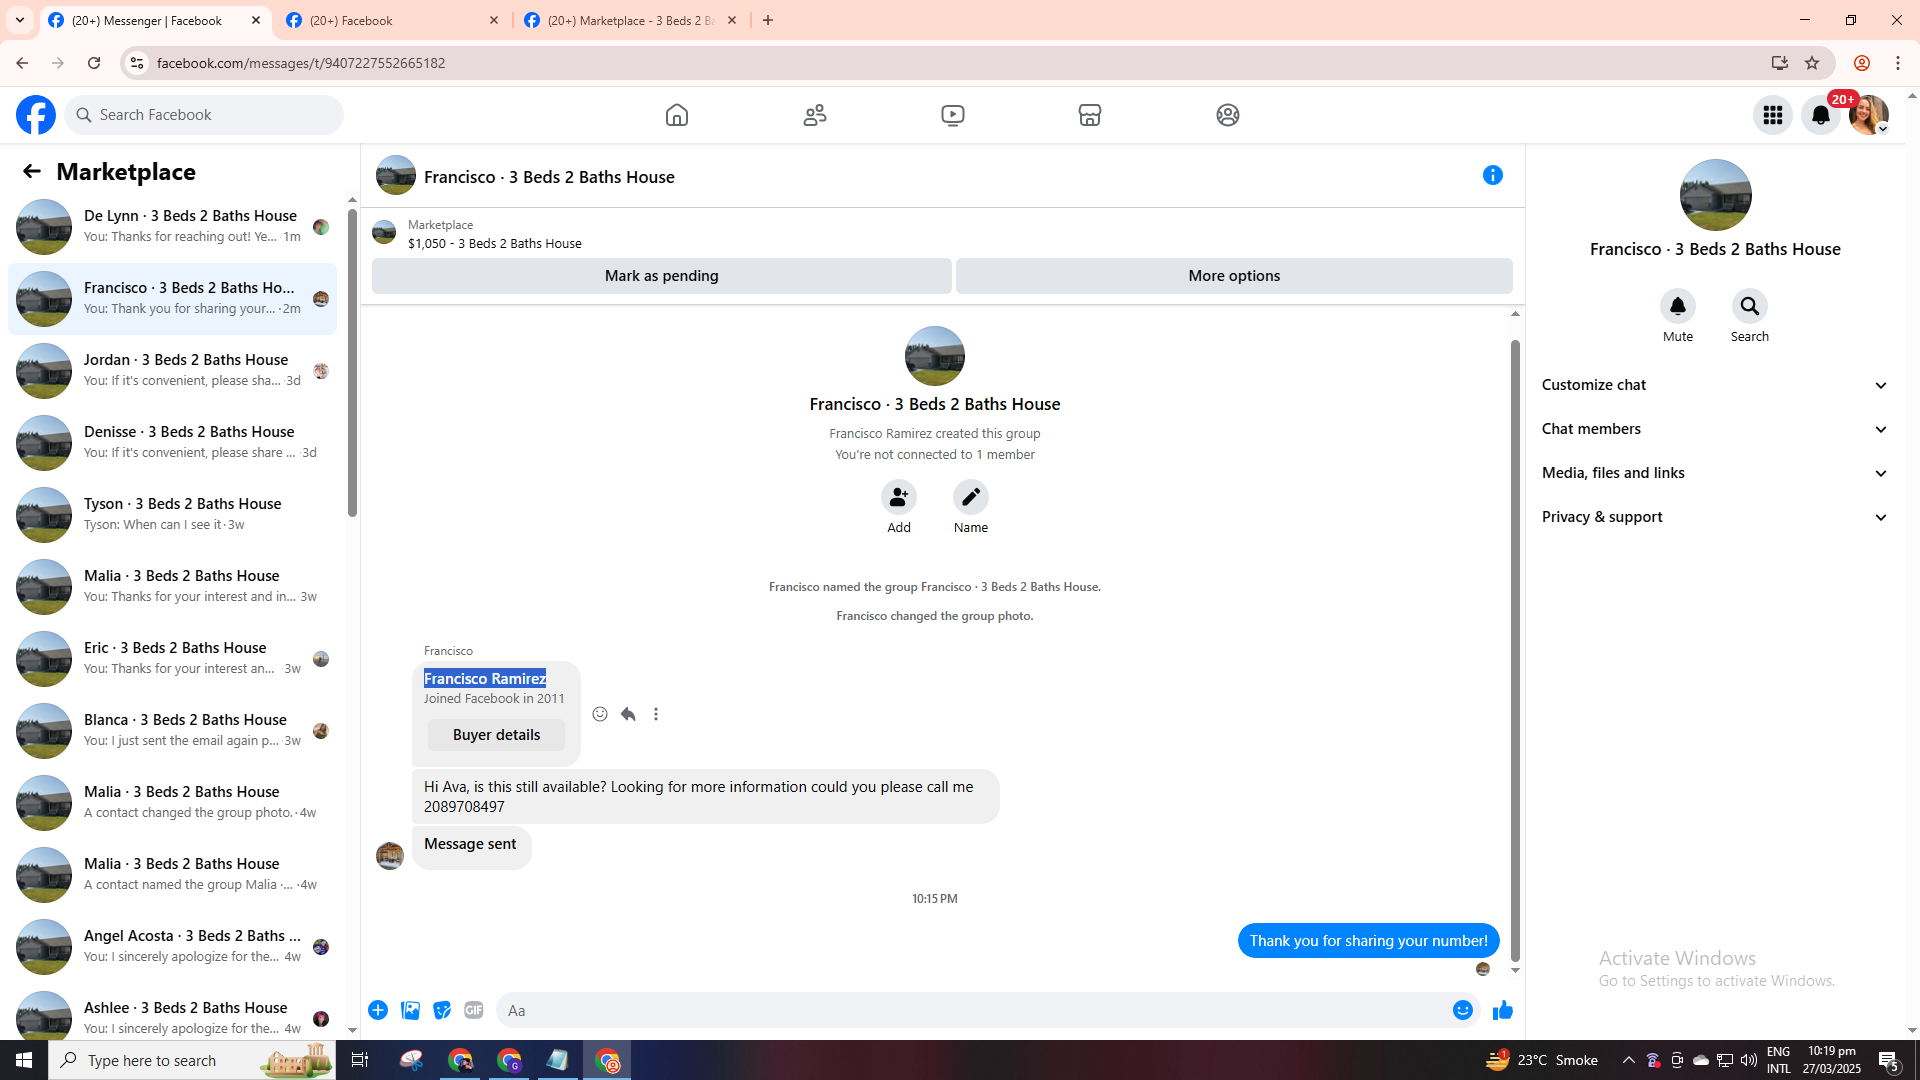Go back using Marketplace back arrow

point(32,171)
